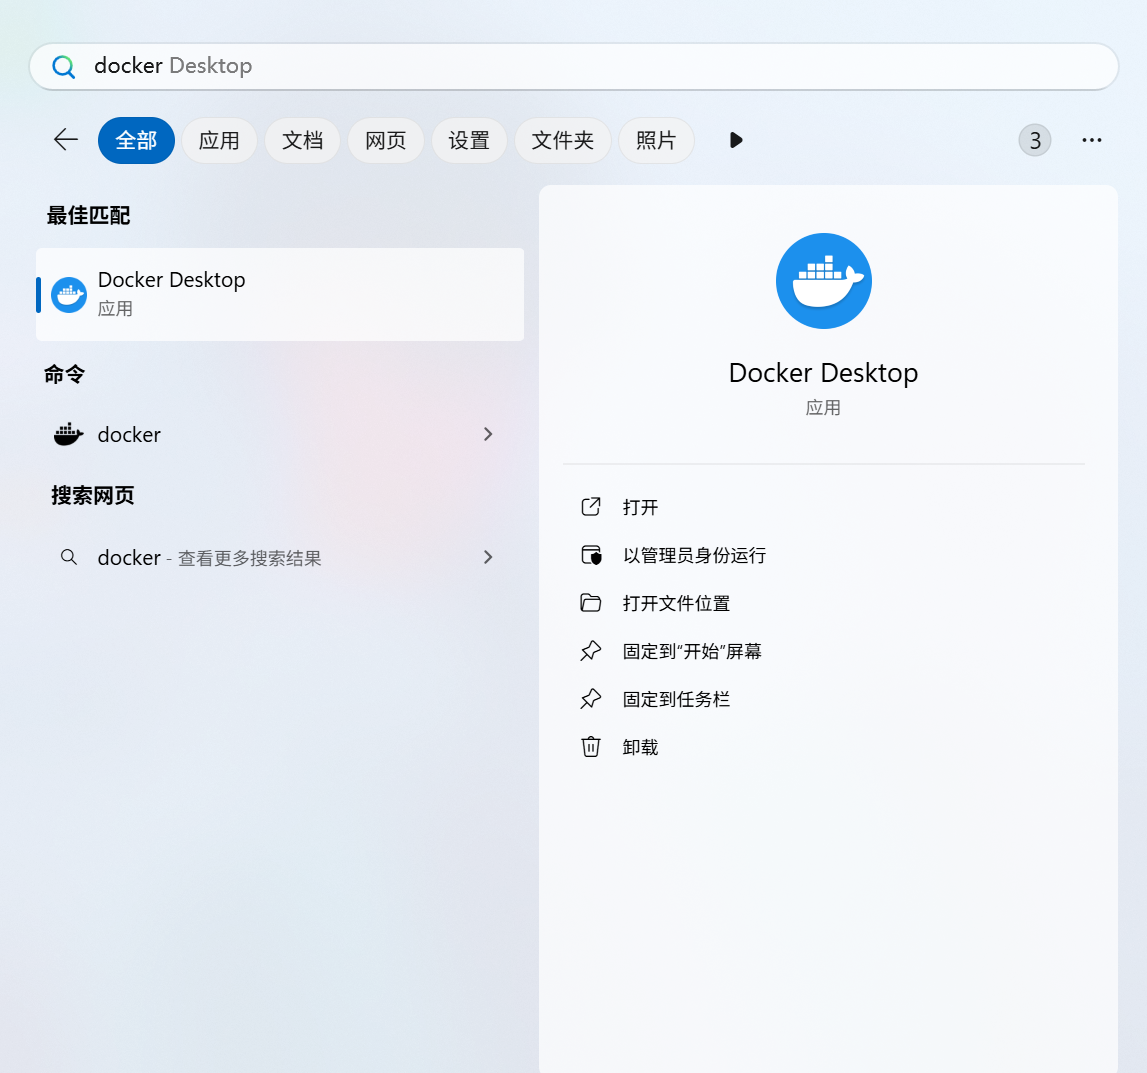Click the search magnifier icon in search box

tap(64, 67)
